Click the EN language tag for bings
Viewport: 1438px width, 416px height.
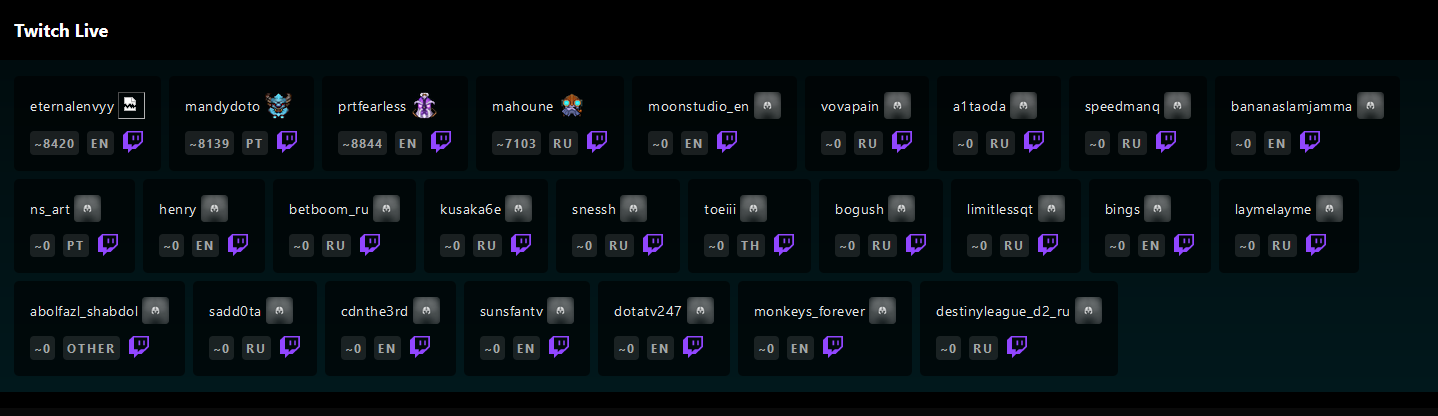tap(1151, 246)
